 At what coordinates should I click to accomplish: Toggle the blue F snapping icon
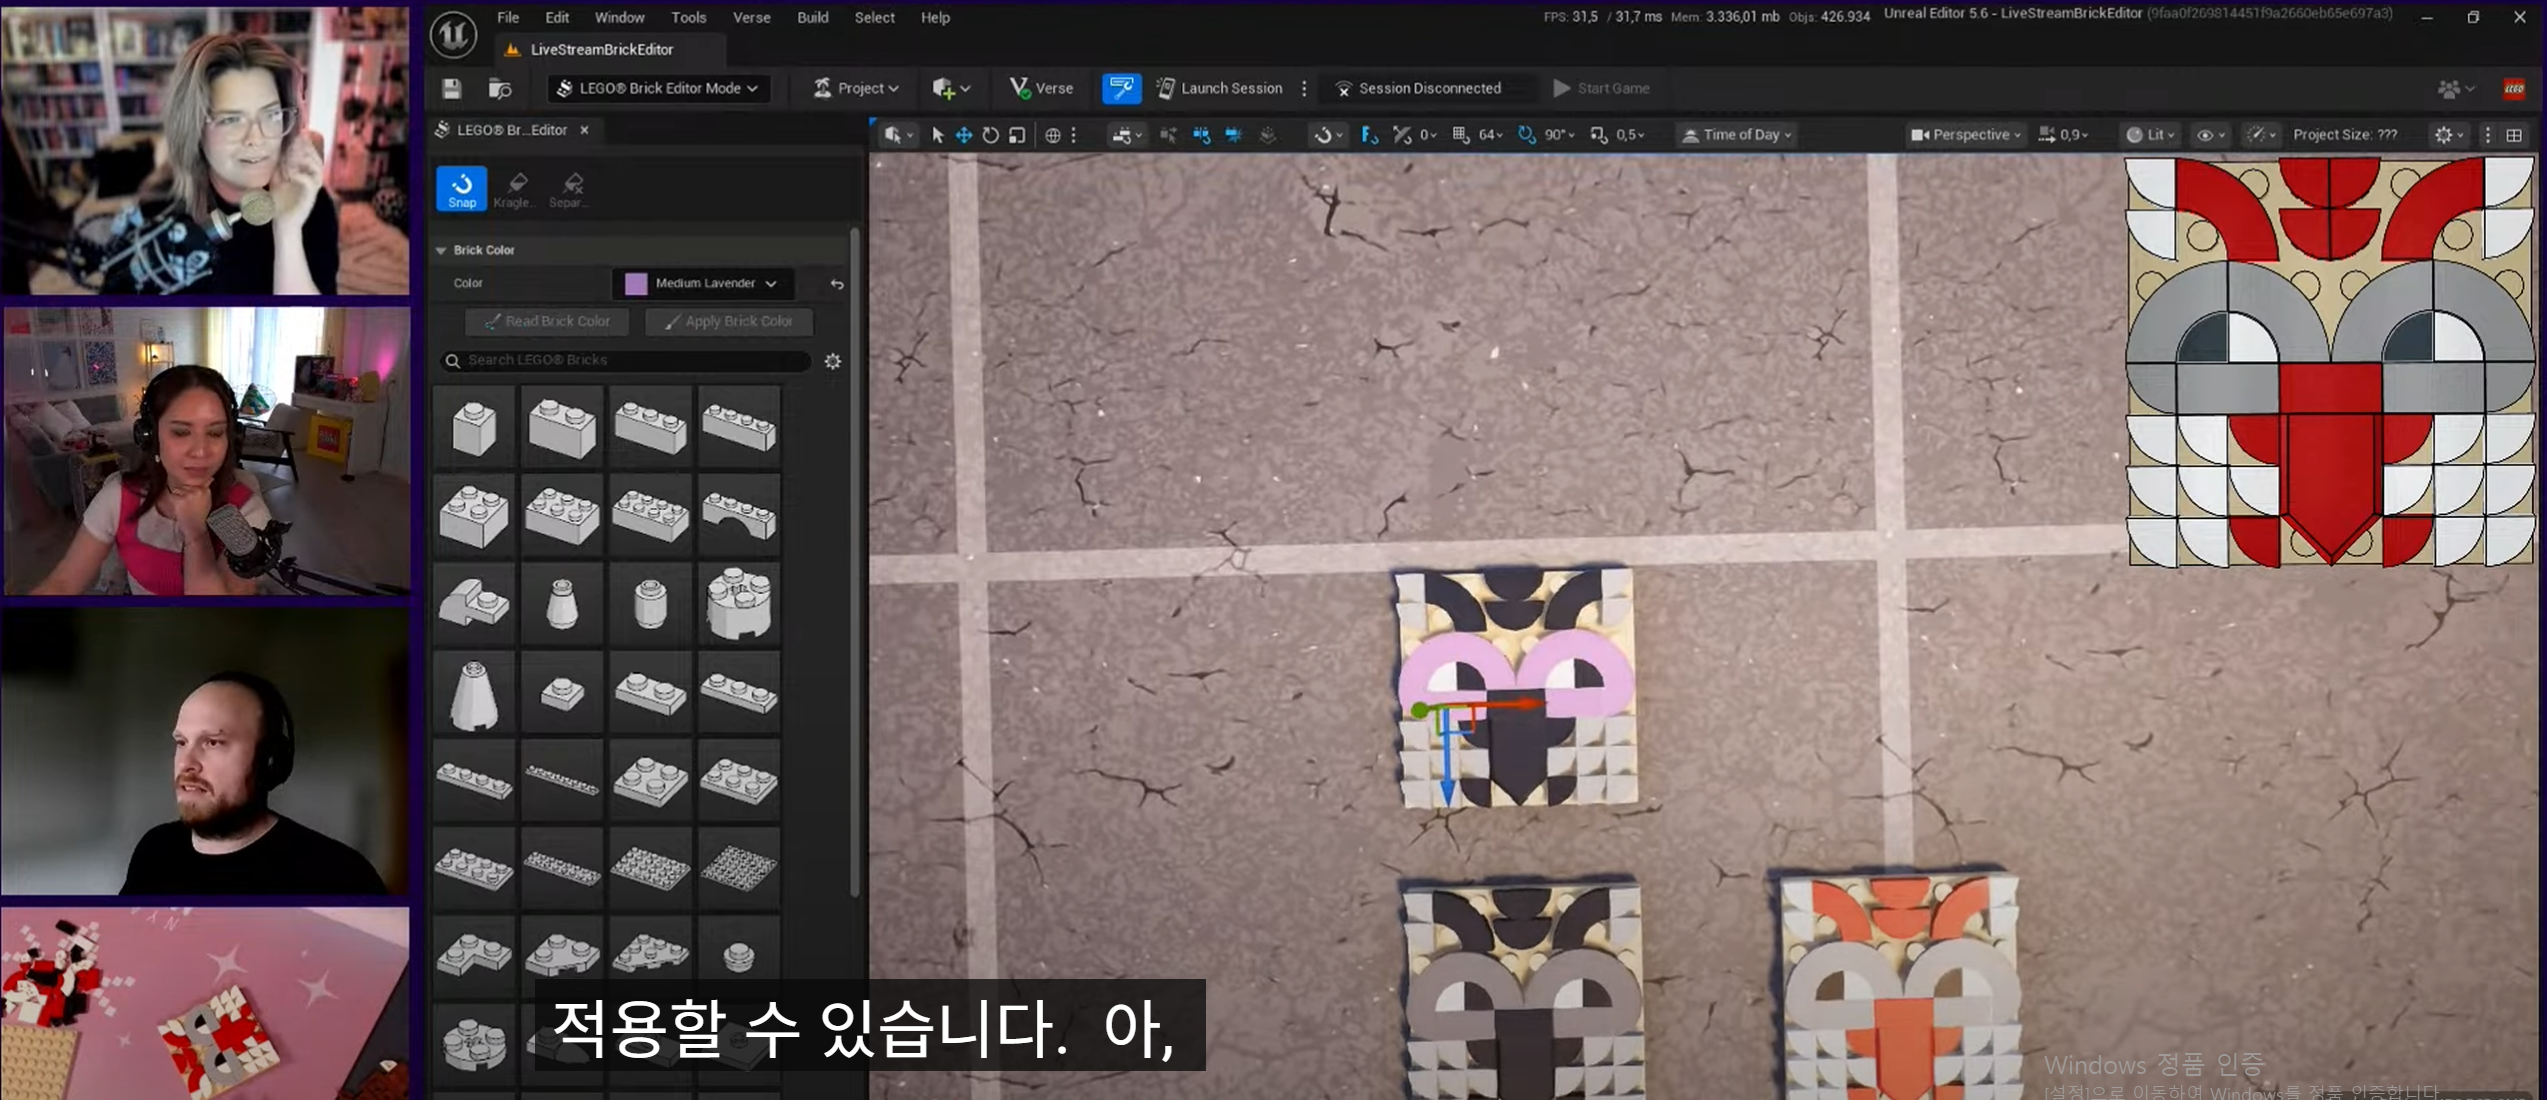coord(1369,135)
